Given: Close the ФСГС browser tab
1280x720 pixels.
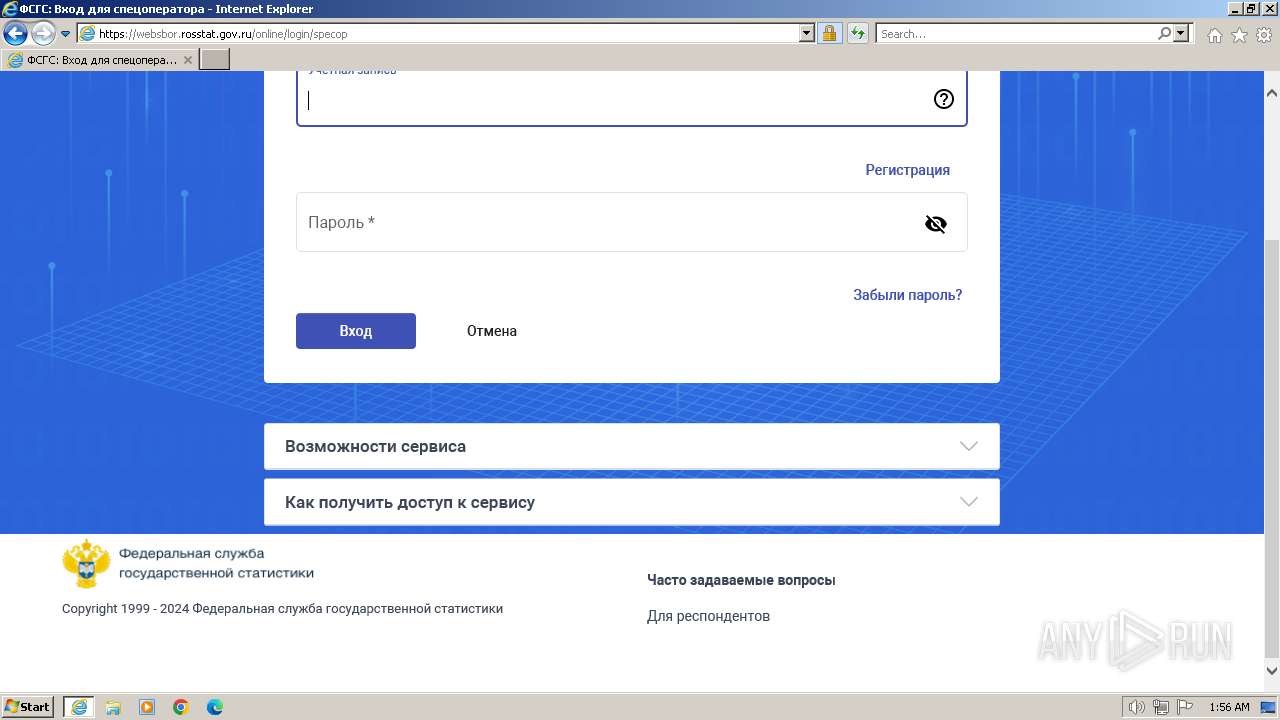Looking at the screenshot, I should pyautogui.click(x=188, y=60).
